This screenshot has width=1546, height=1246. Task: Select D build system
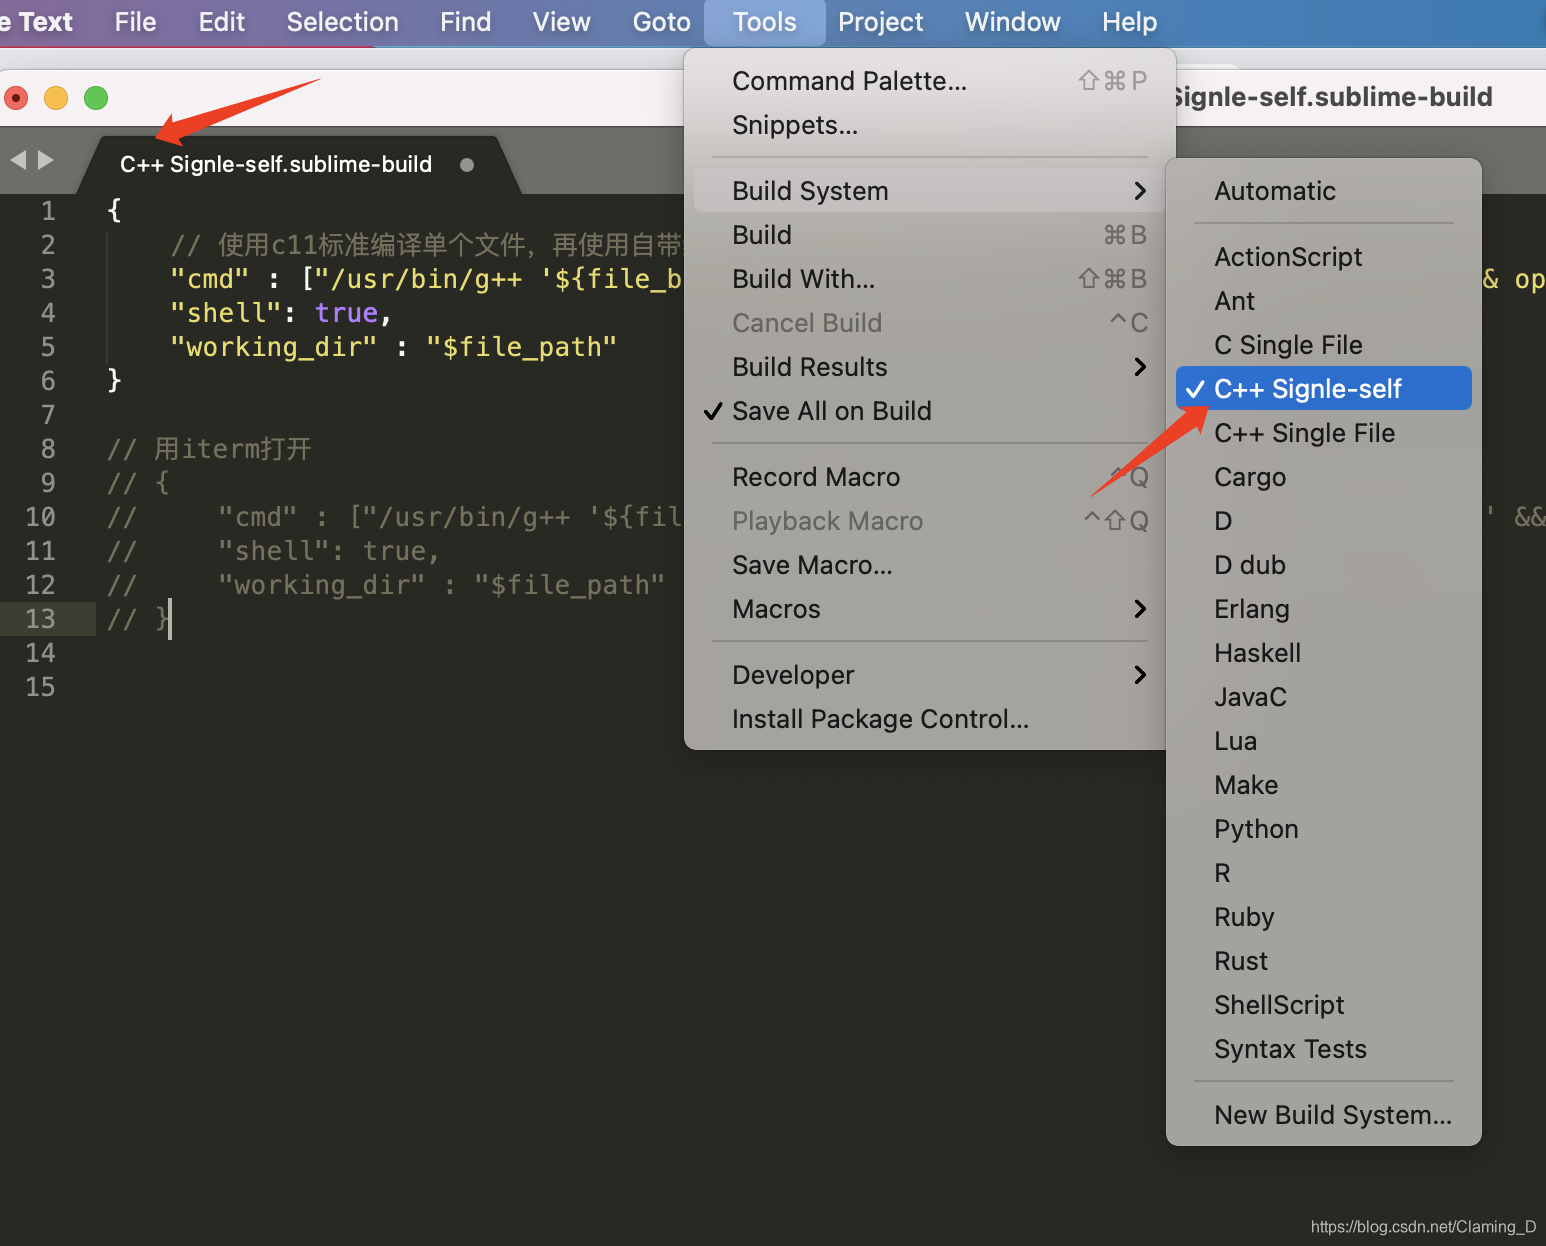[x=1323, y=521]
